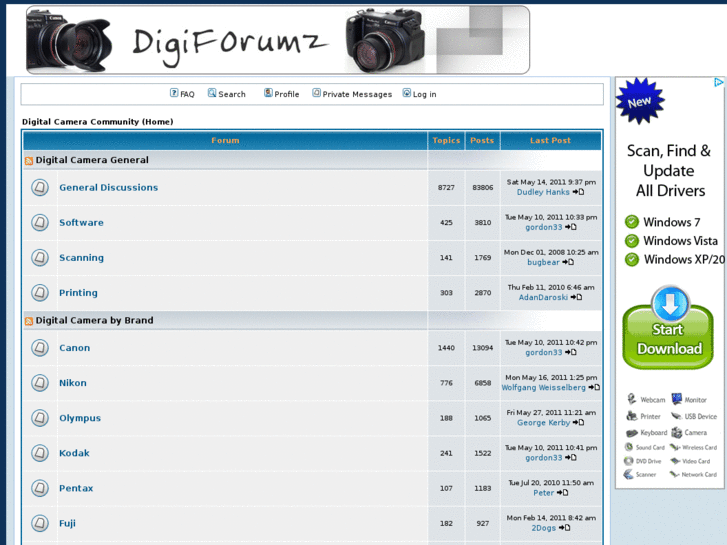
Task: Open Digital Camera by Brand category
Action: click(95, 321)
